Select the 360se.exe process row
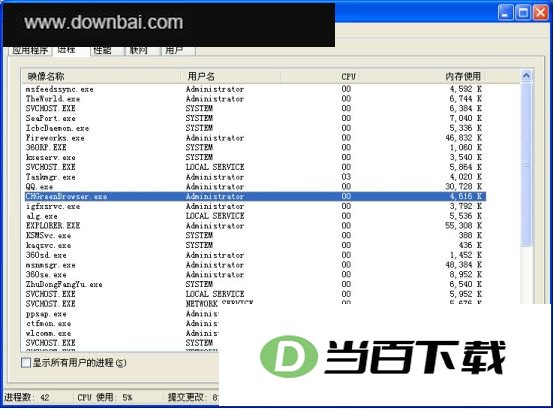Viewport: 554px width, 409px height. pyautogui.click(x=255, y=275)
